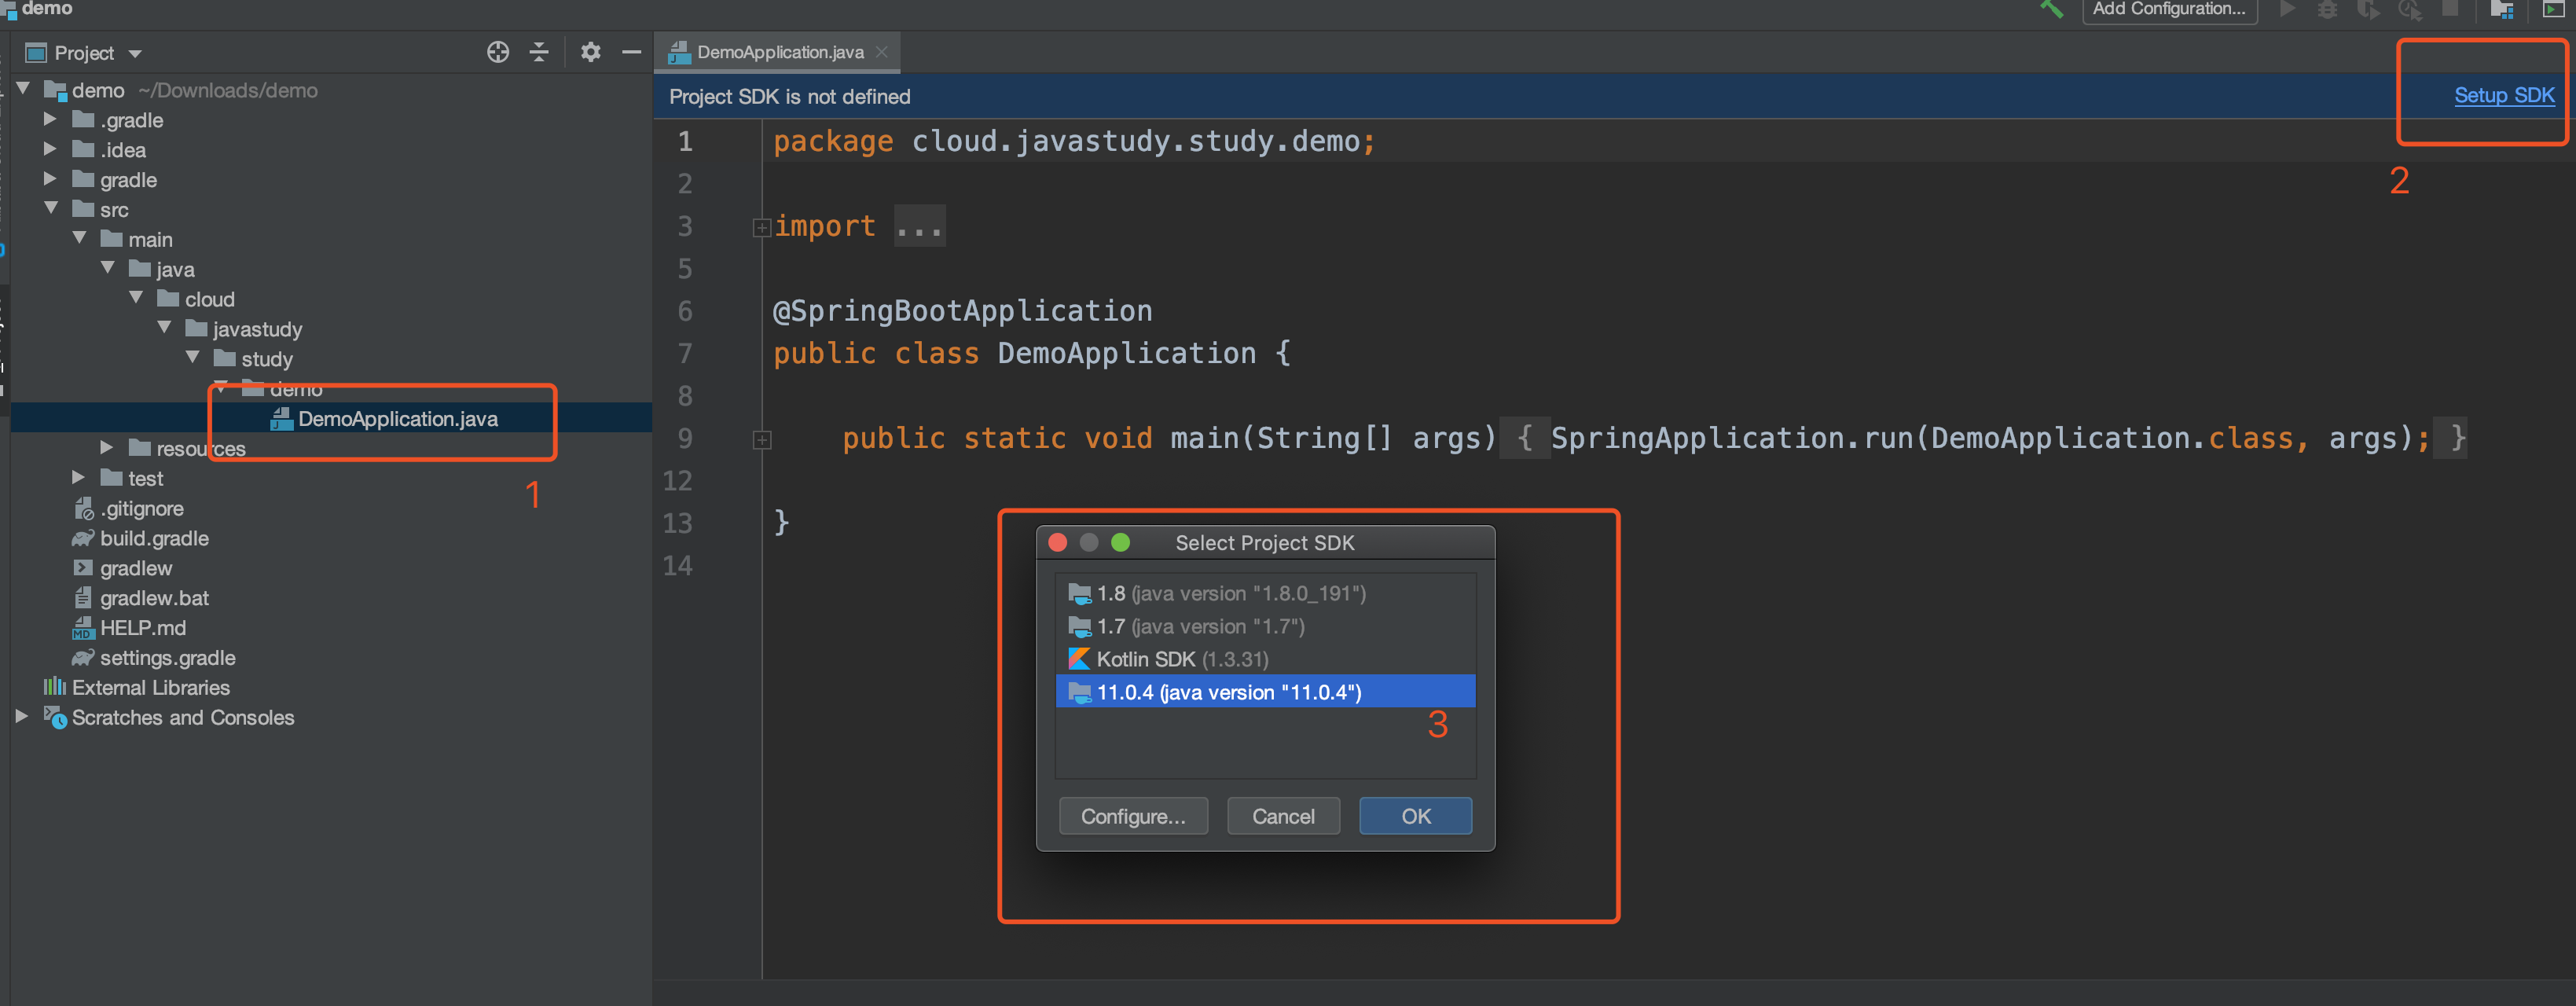
Task: Hide the Project panel with minus icon
Action: (x=631, y=52)
